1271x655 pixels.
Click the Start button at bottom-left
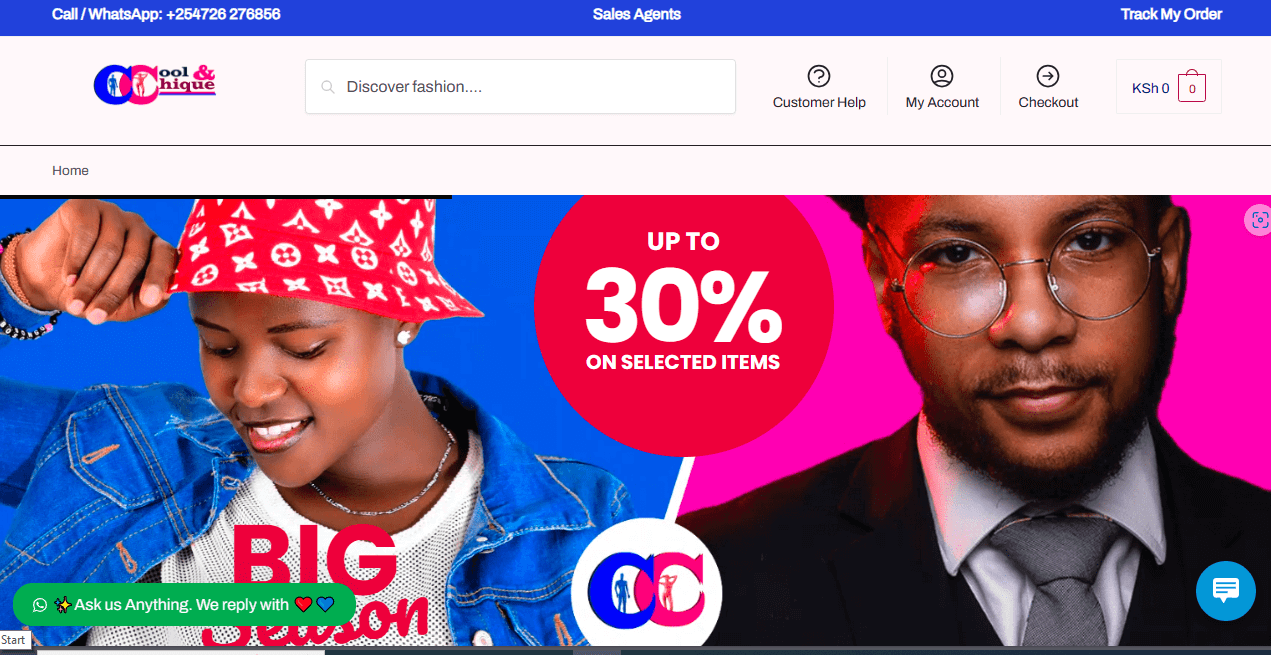coord(14,640)
